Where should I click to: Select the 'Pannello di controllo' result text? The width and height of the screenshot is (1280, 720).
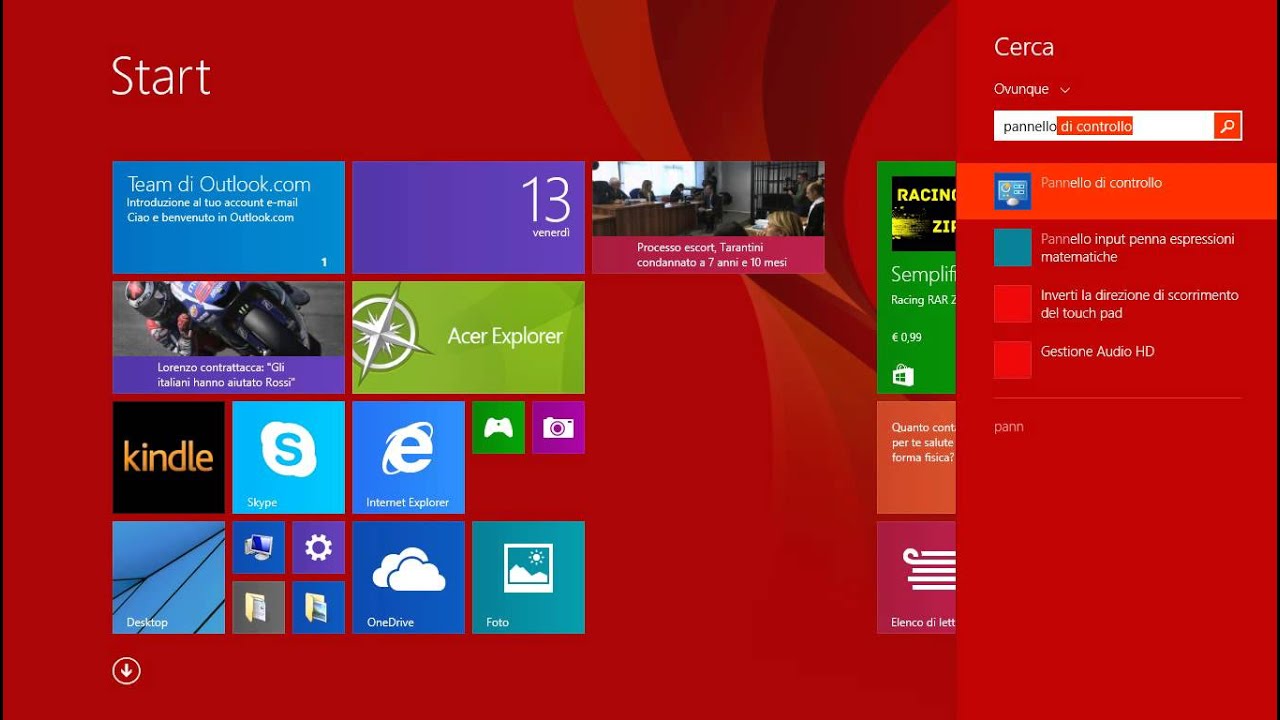coord(1101,183)
